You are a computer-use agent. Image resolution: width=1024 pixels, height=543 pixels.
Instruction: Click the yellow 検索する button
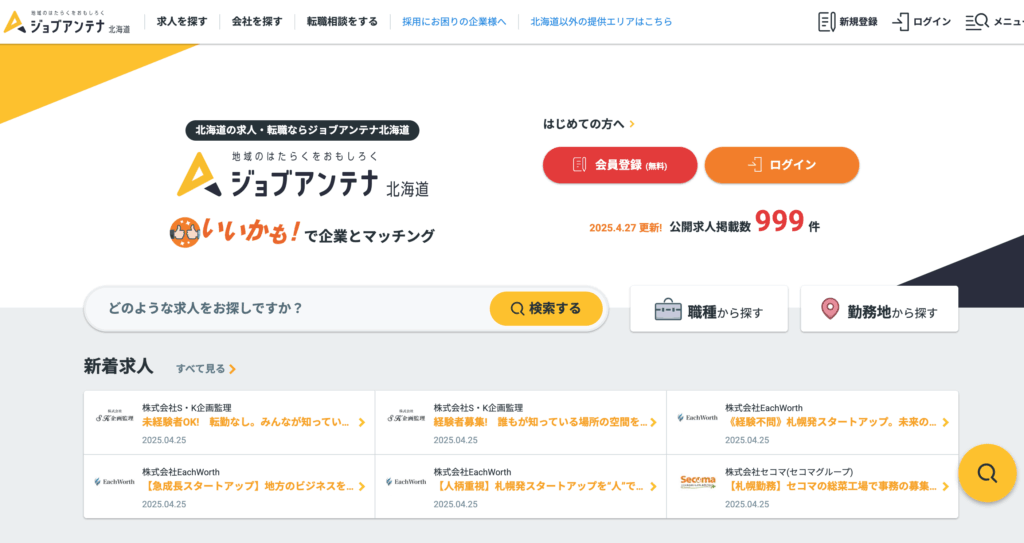tap(546, 308)
